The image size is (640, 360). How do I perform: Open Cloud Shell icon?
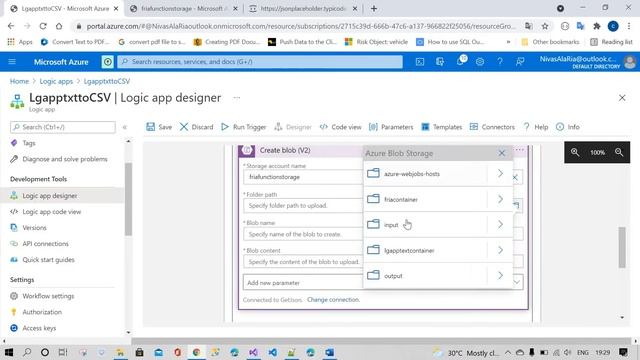pyautogui.click(x=420, y=62)
